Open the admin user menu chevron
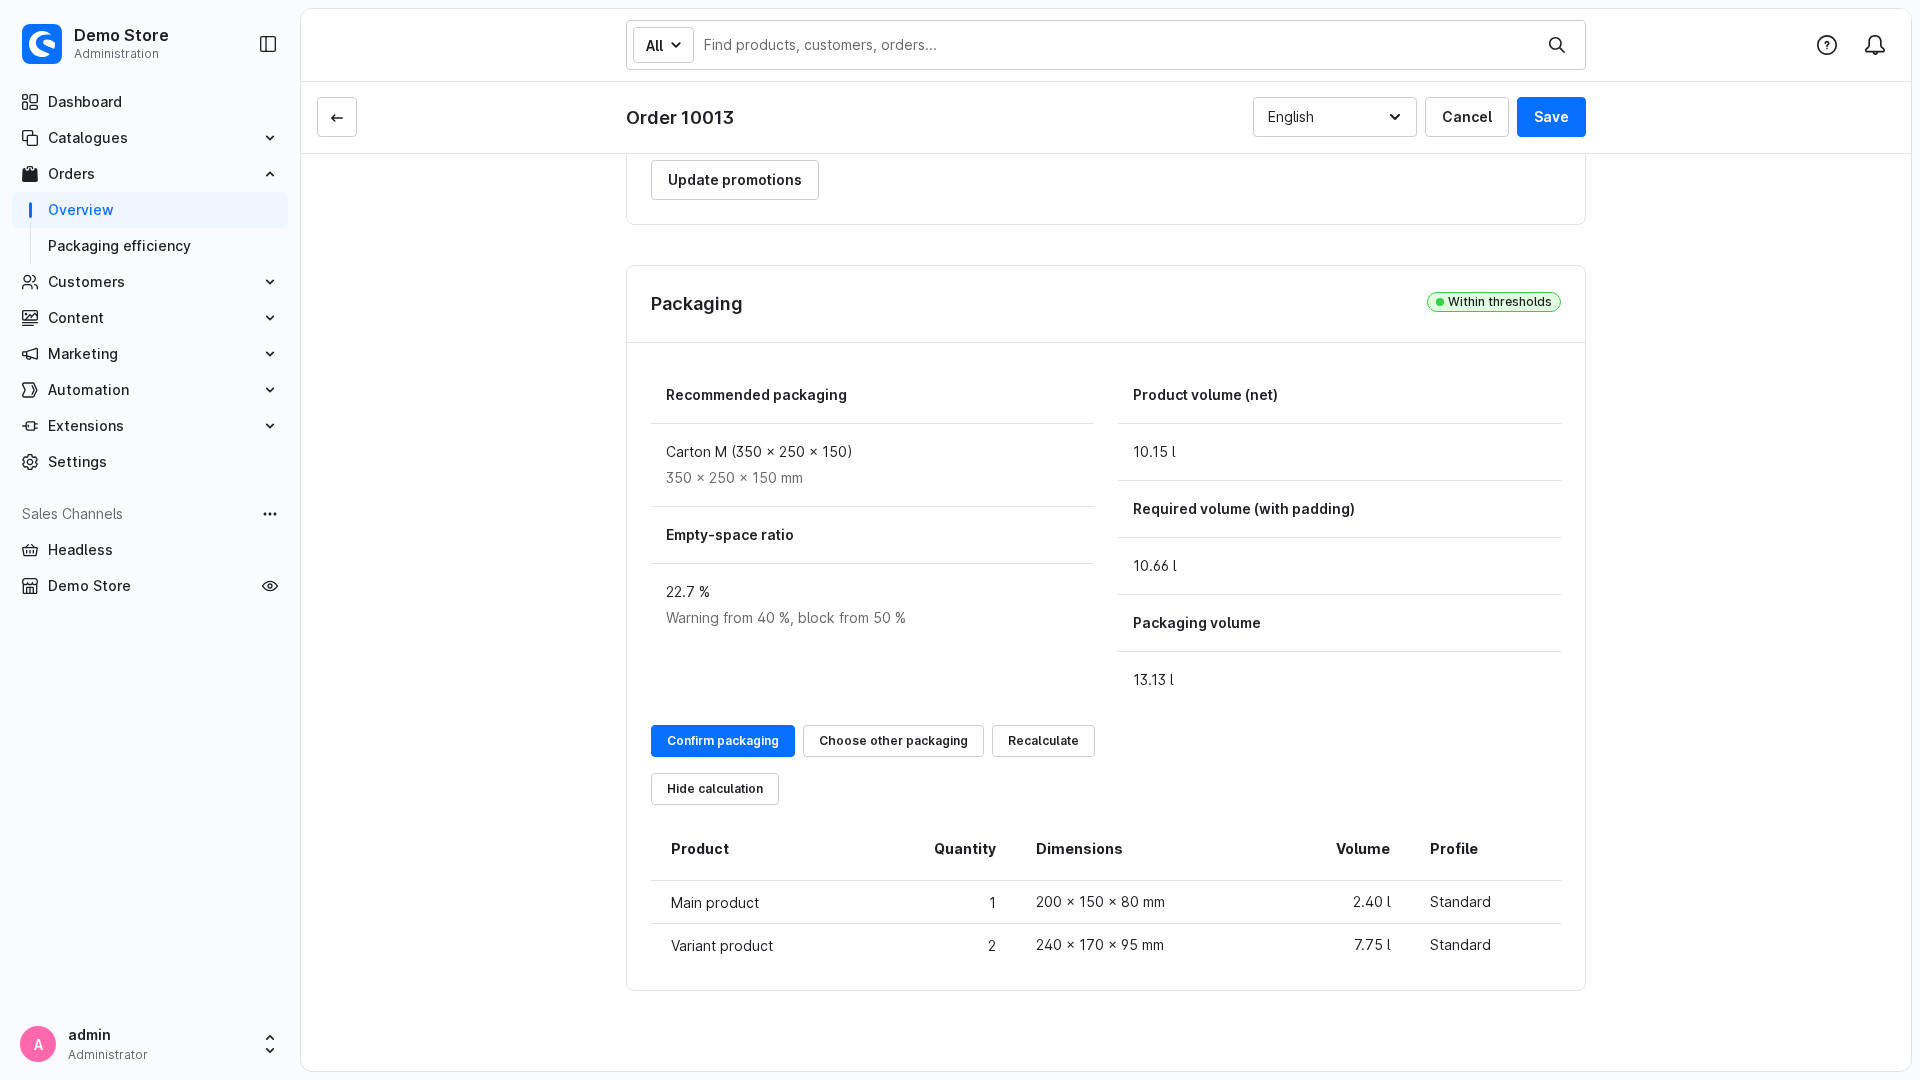The image size is (1920, 1080). pyautogui.click(x=270, y=1044)
